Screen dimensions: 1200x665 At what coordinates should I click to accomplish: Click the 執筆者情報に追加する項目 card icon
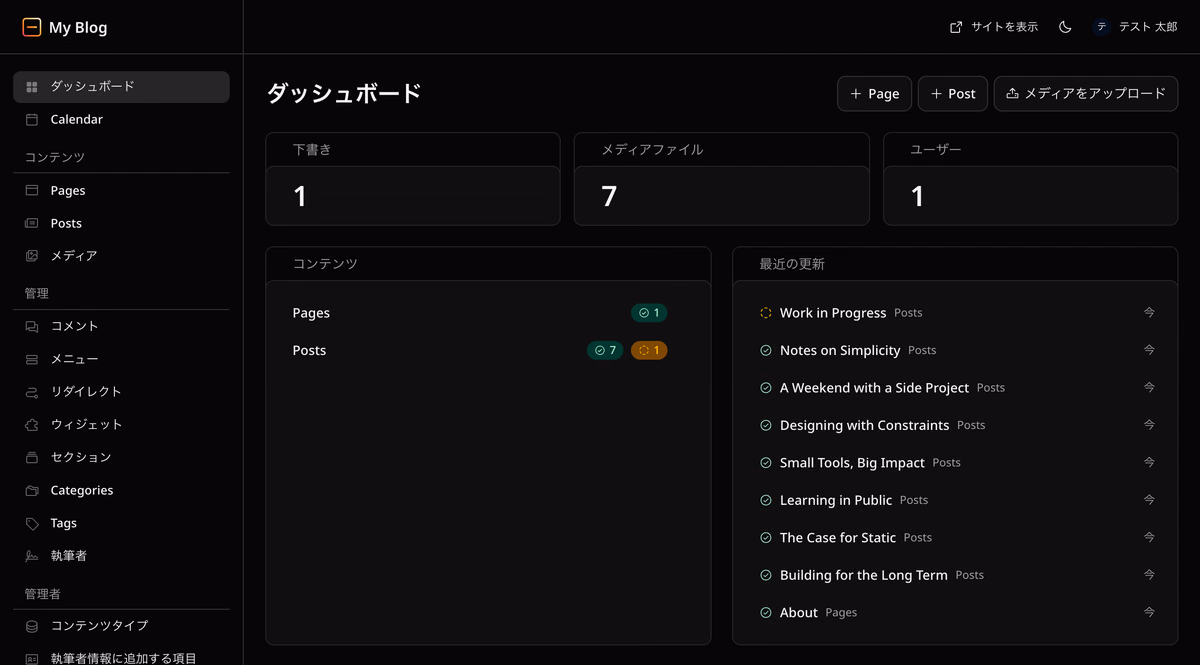pyautogui.click(x=32, y=658)
